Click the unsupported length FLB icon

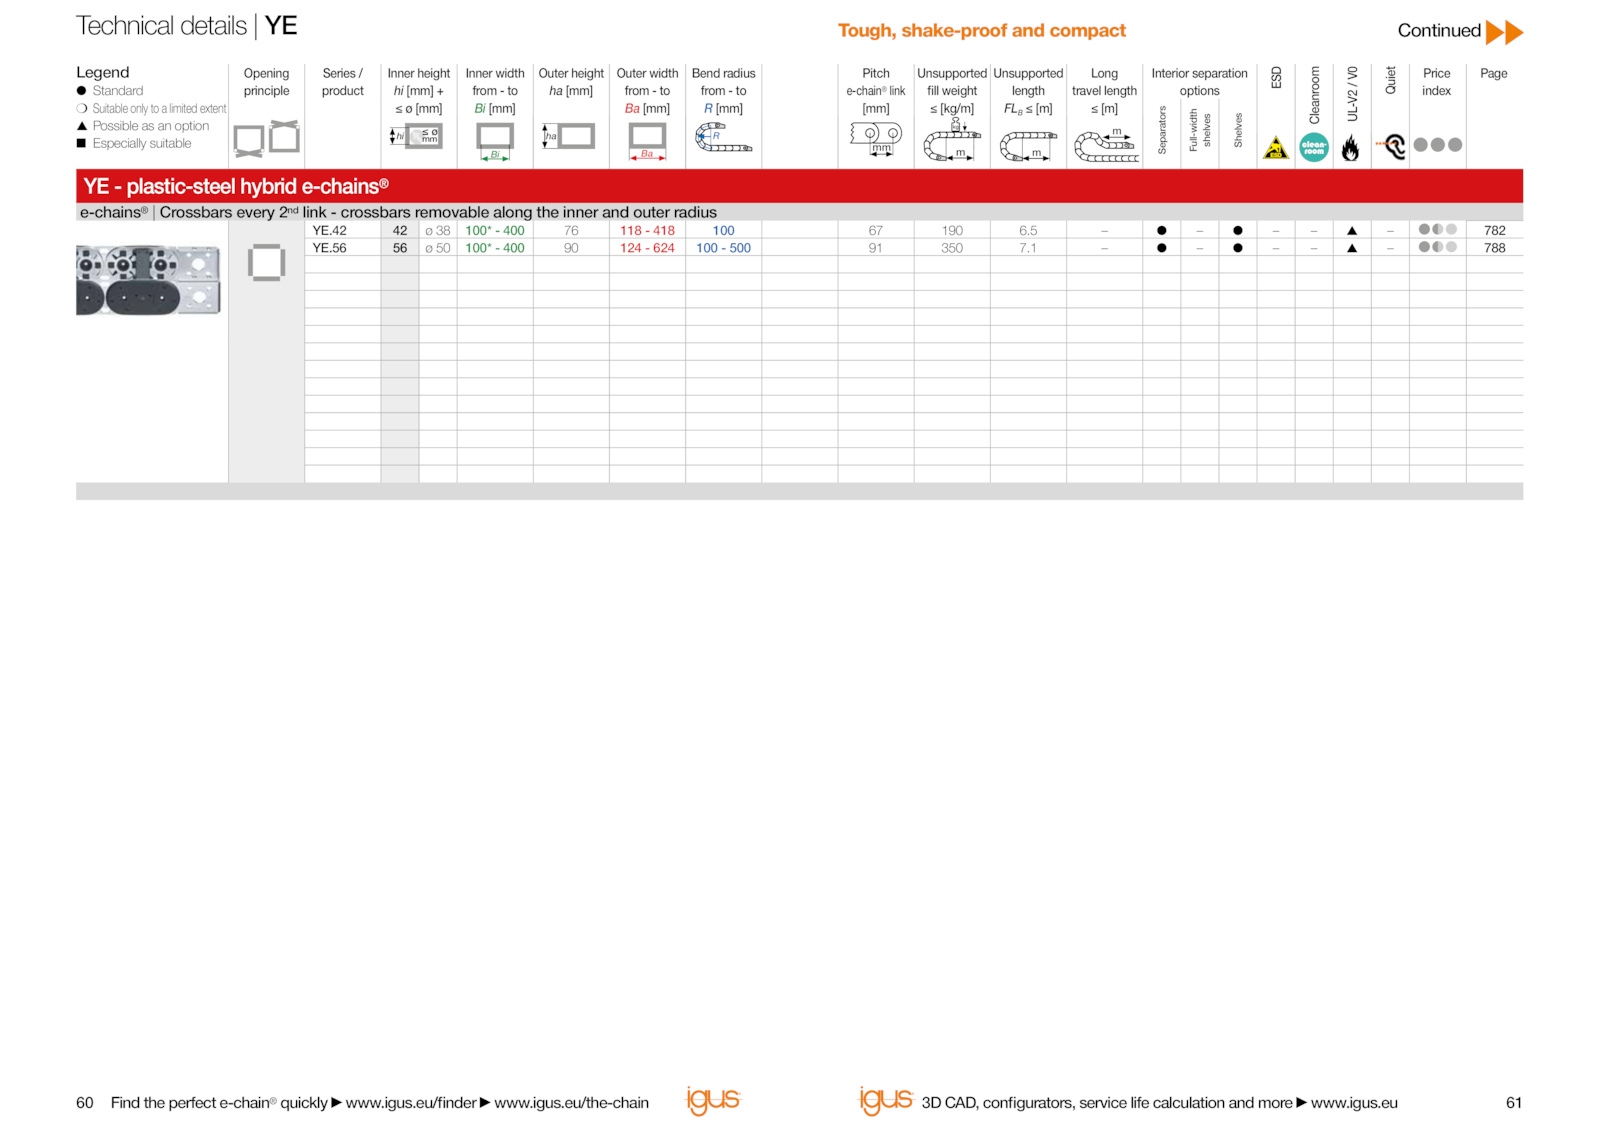[1028, 146]
